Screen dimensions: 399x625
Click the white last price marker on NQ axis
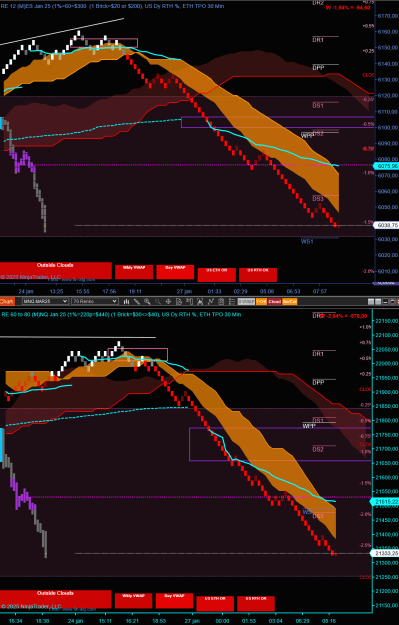[385, 553]
